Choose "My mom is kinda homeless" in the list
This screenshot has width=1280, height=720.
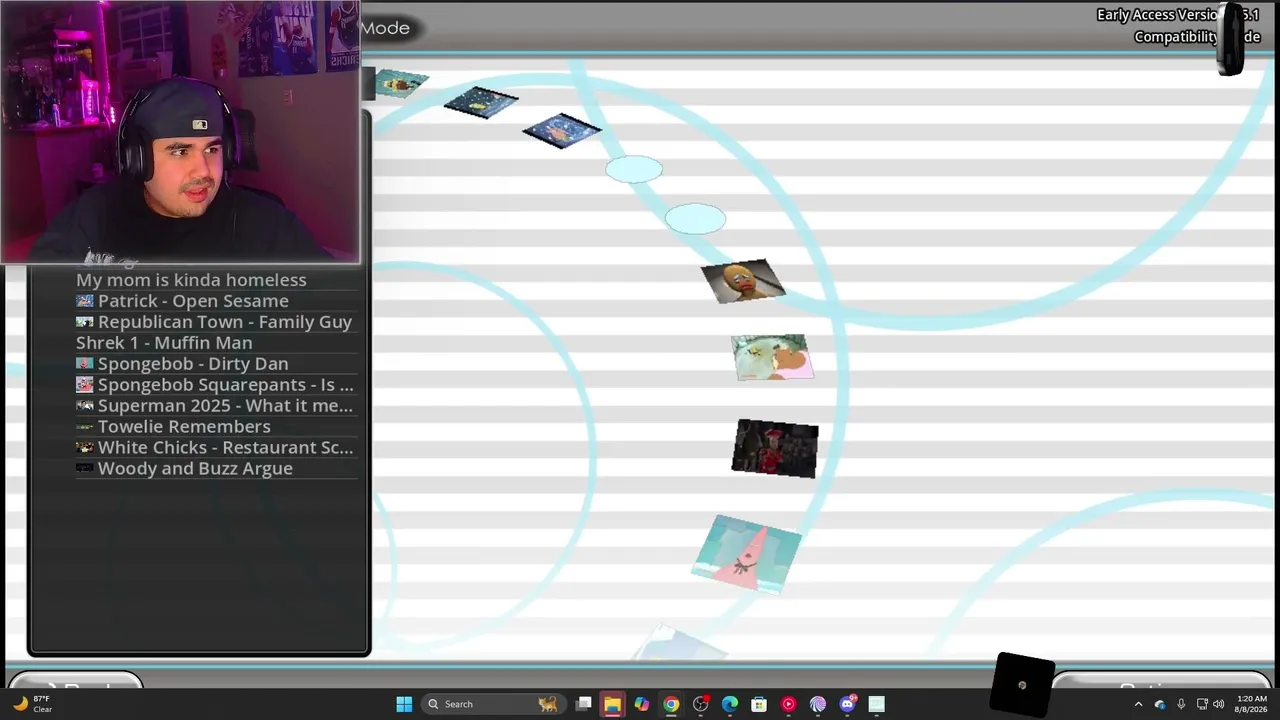pos(191,280)
